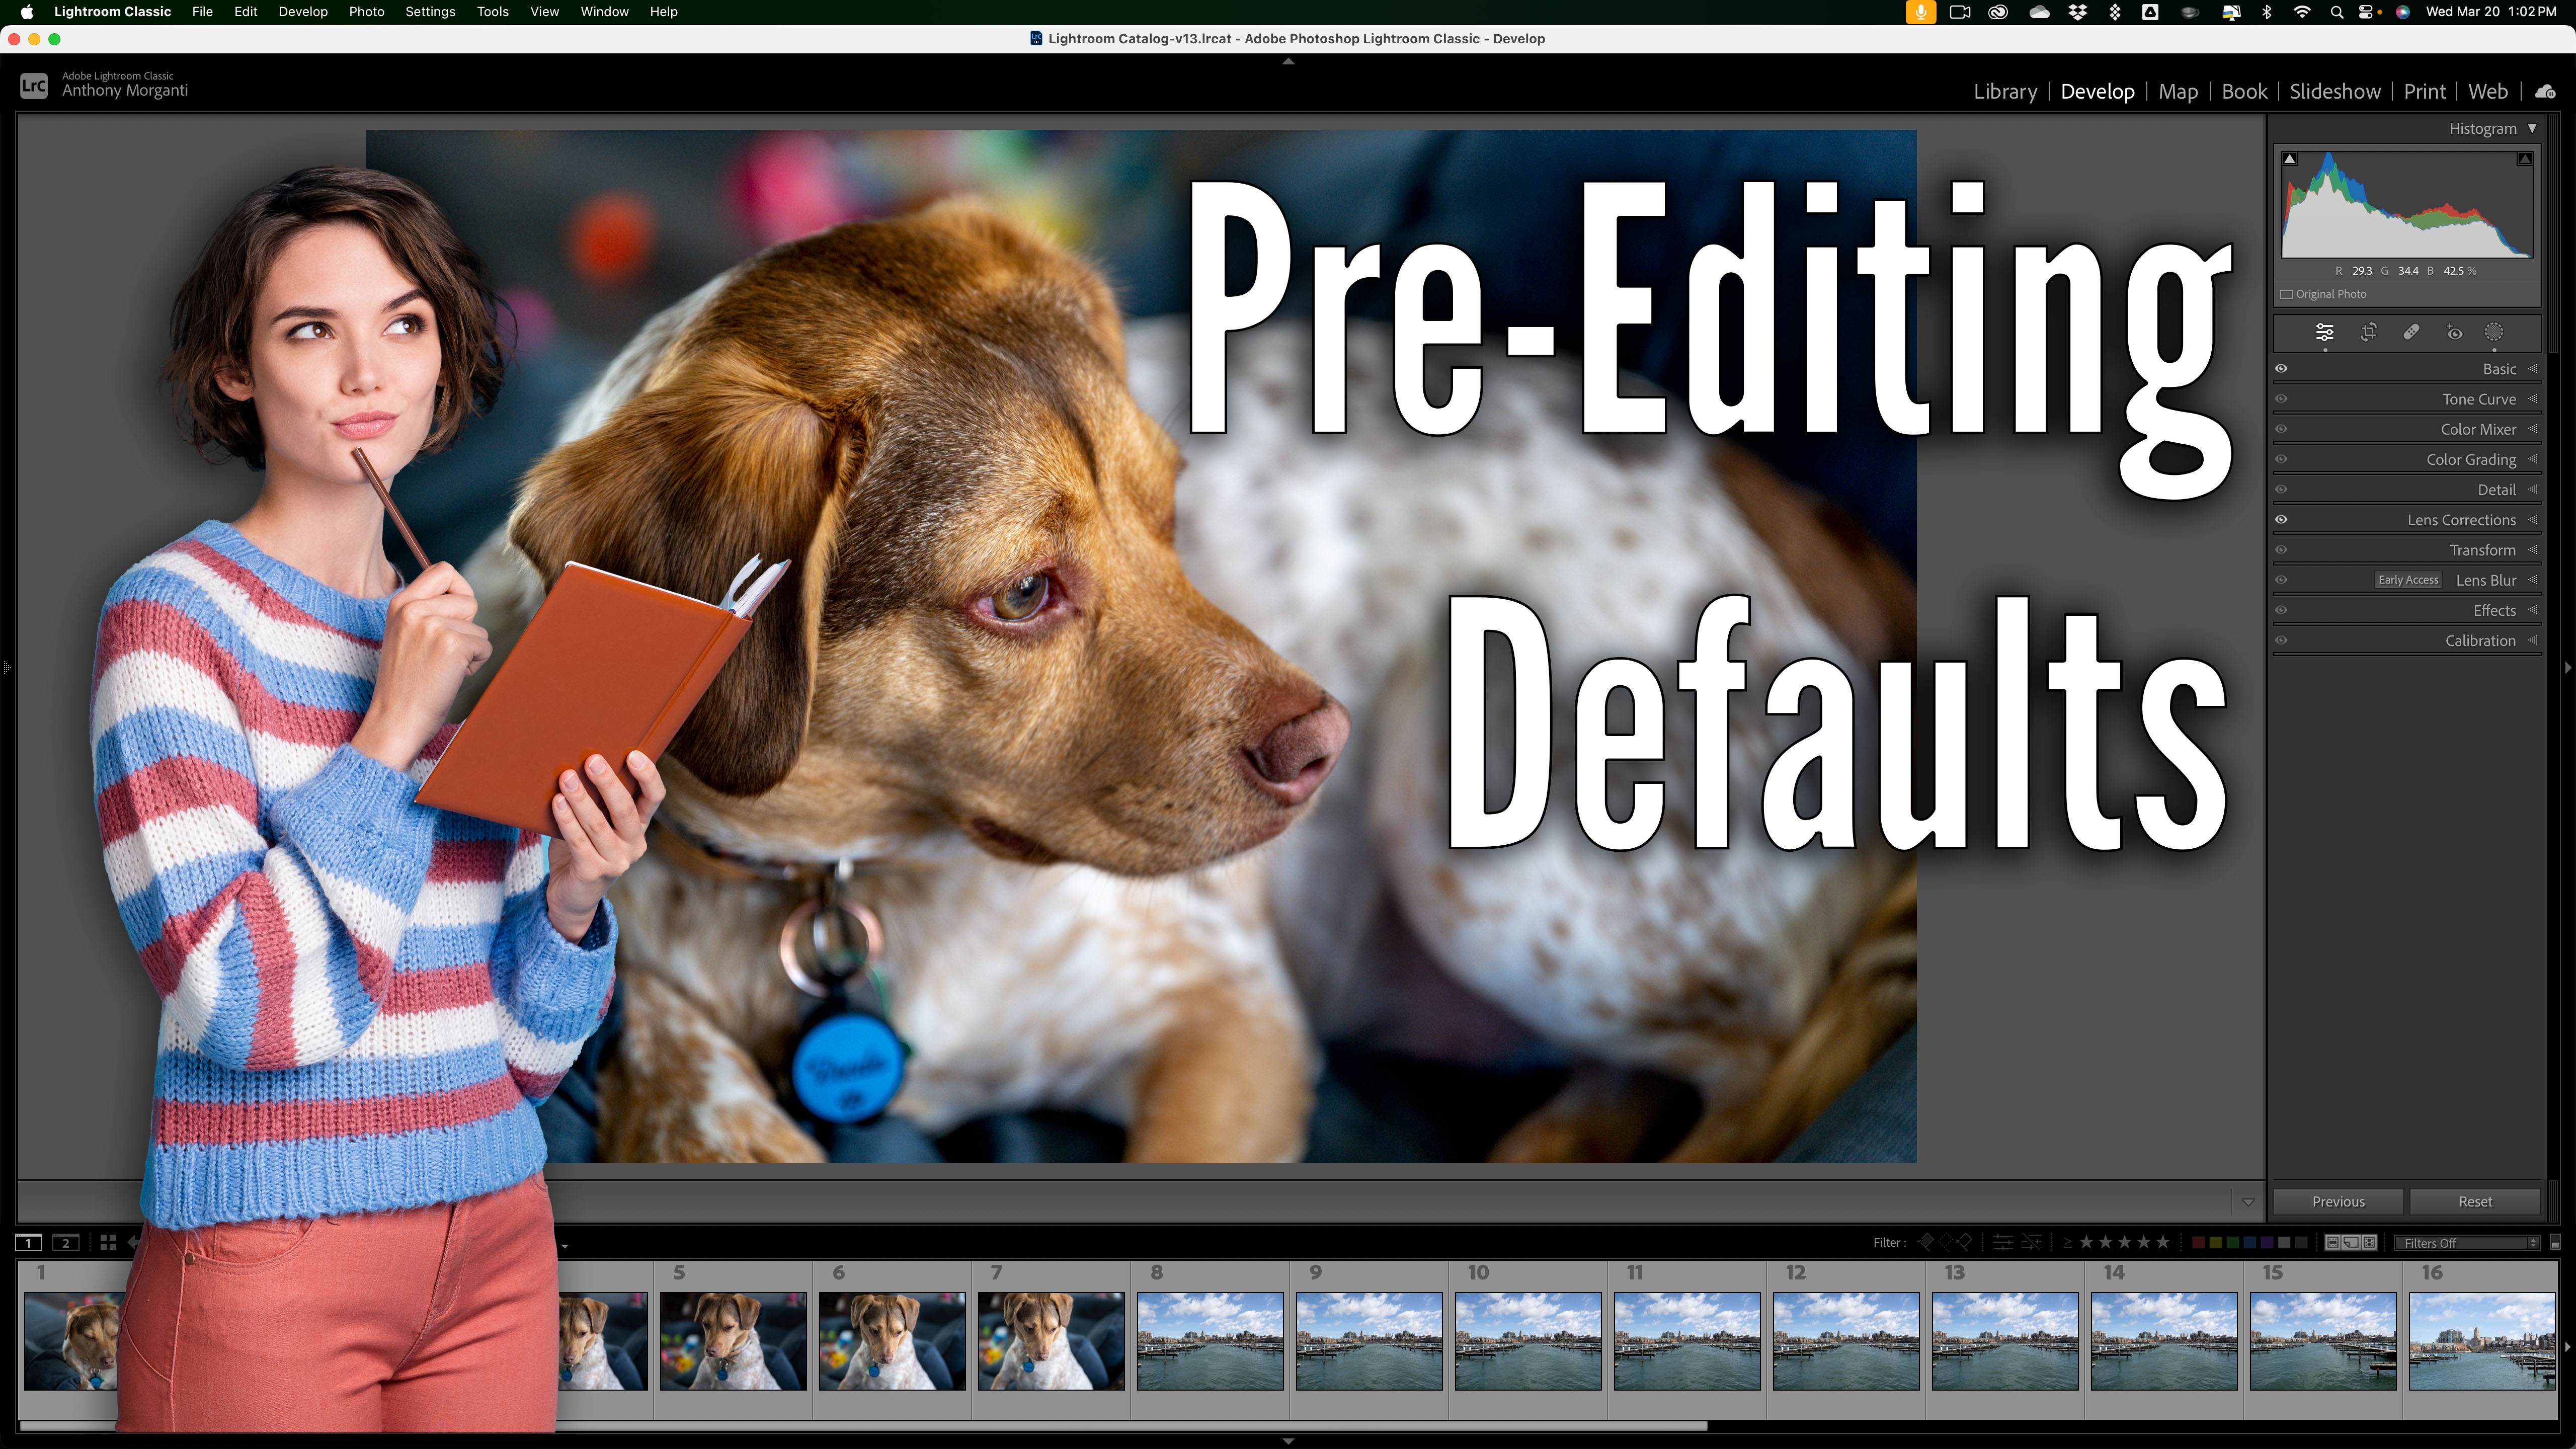Select the Edit sliders icon

pos(2325,332)
